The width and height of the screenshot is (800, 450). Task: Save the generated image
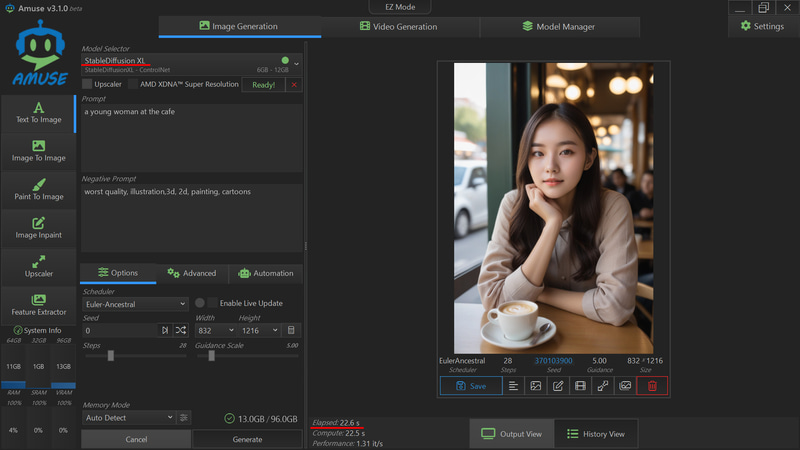pyautogui.click(x=471, y=386)
